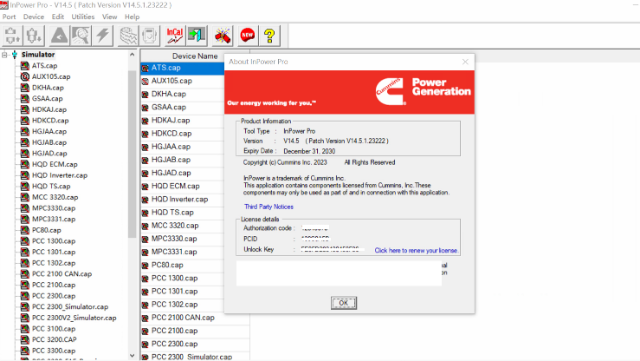The image size is (640, 361).
Task: Click the Authorization code value field
Action: (x=315, y=228)
